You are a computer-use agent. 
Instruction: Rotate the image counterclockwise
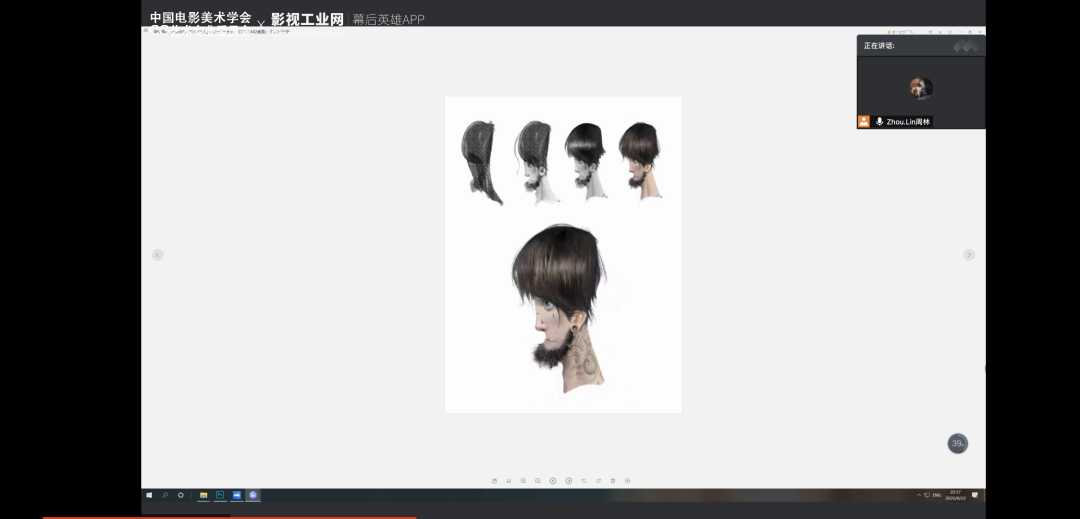click(x=584, y=480)
